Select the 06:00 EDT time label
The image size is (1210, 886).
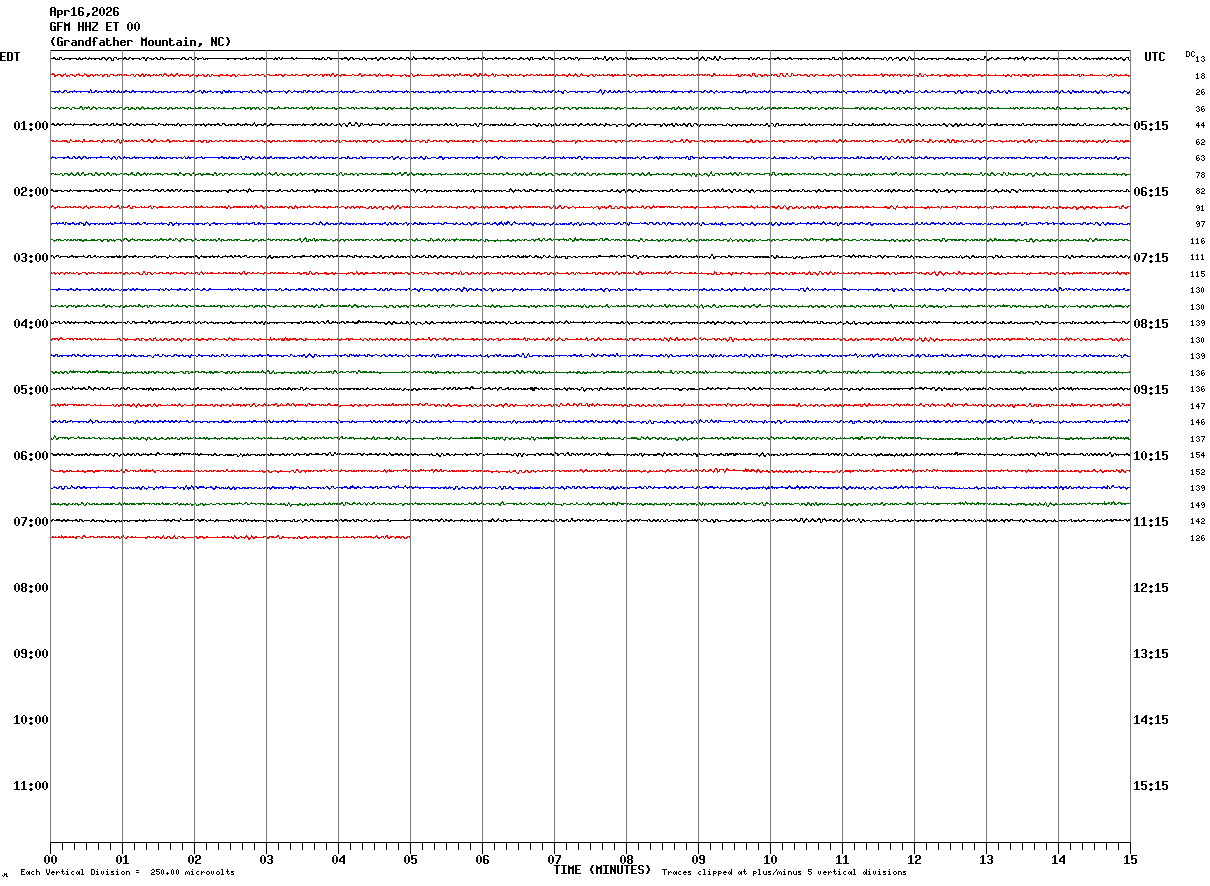31,456
